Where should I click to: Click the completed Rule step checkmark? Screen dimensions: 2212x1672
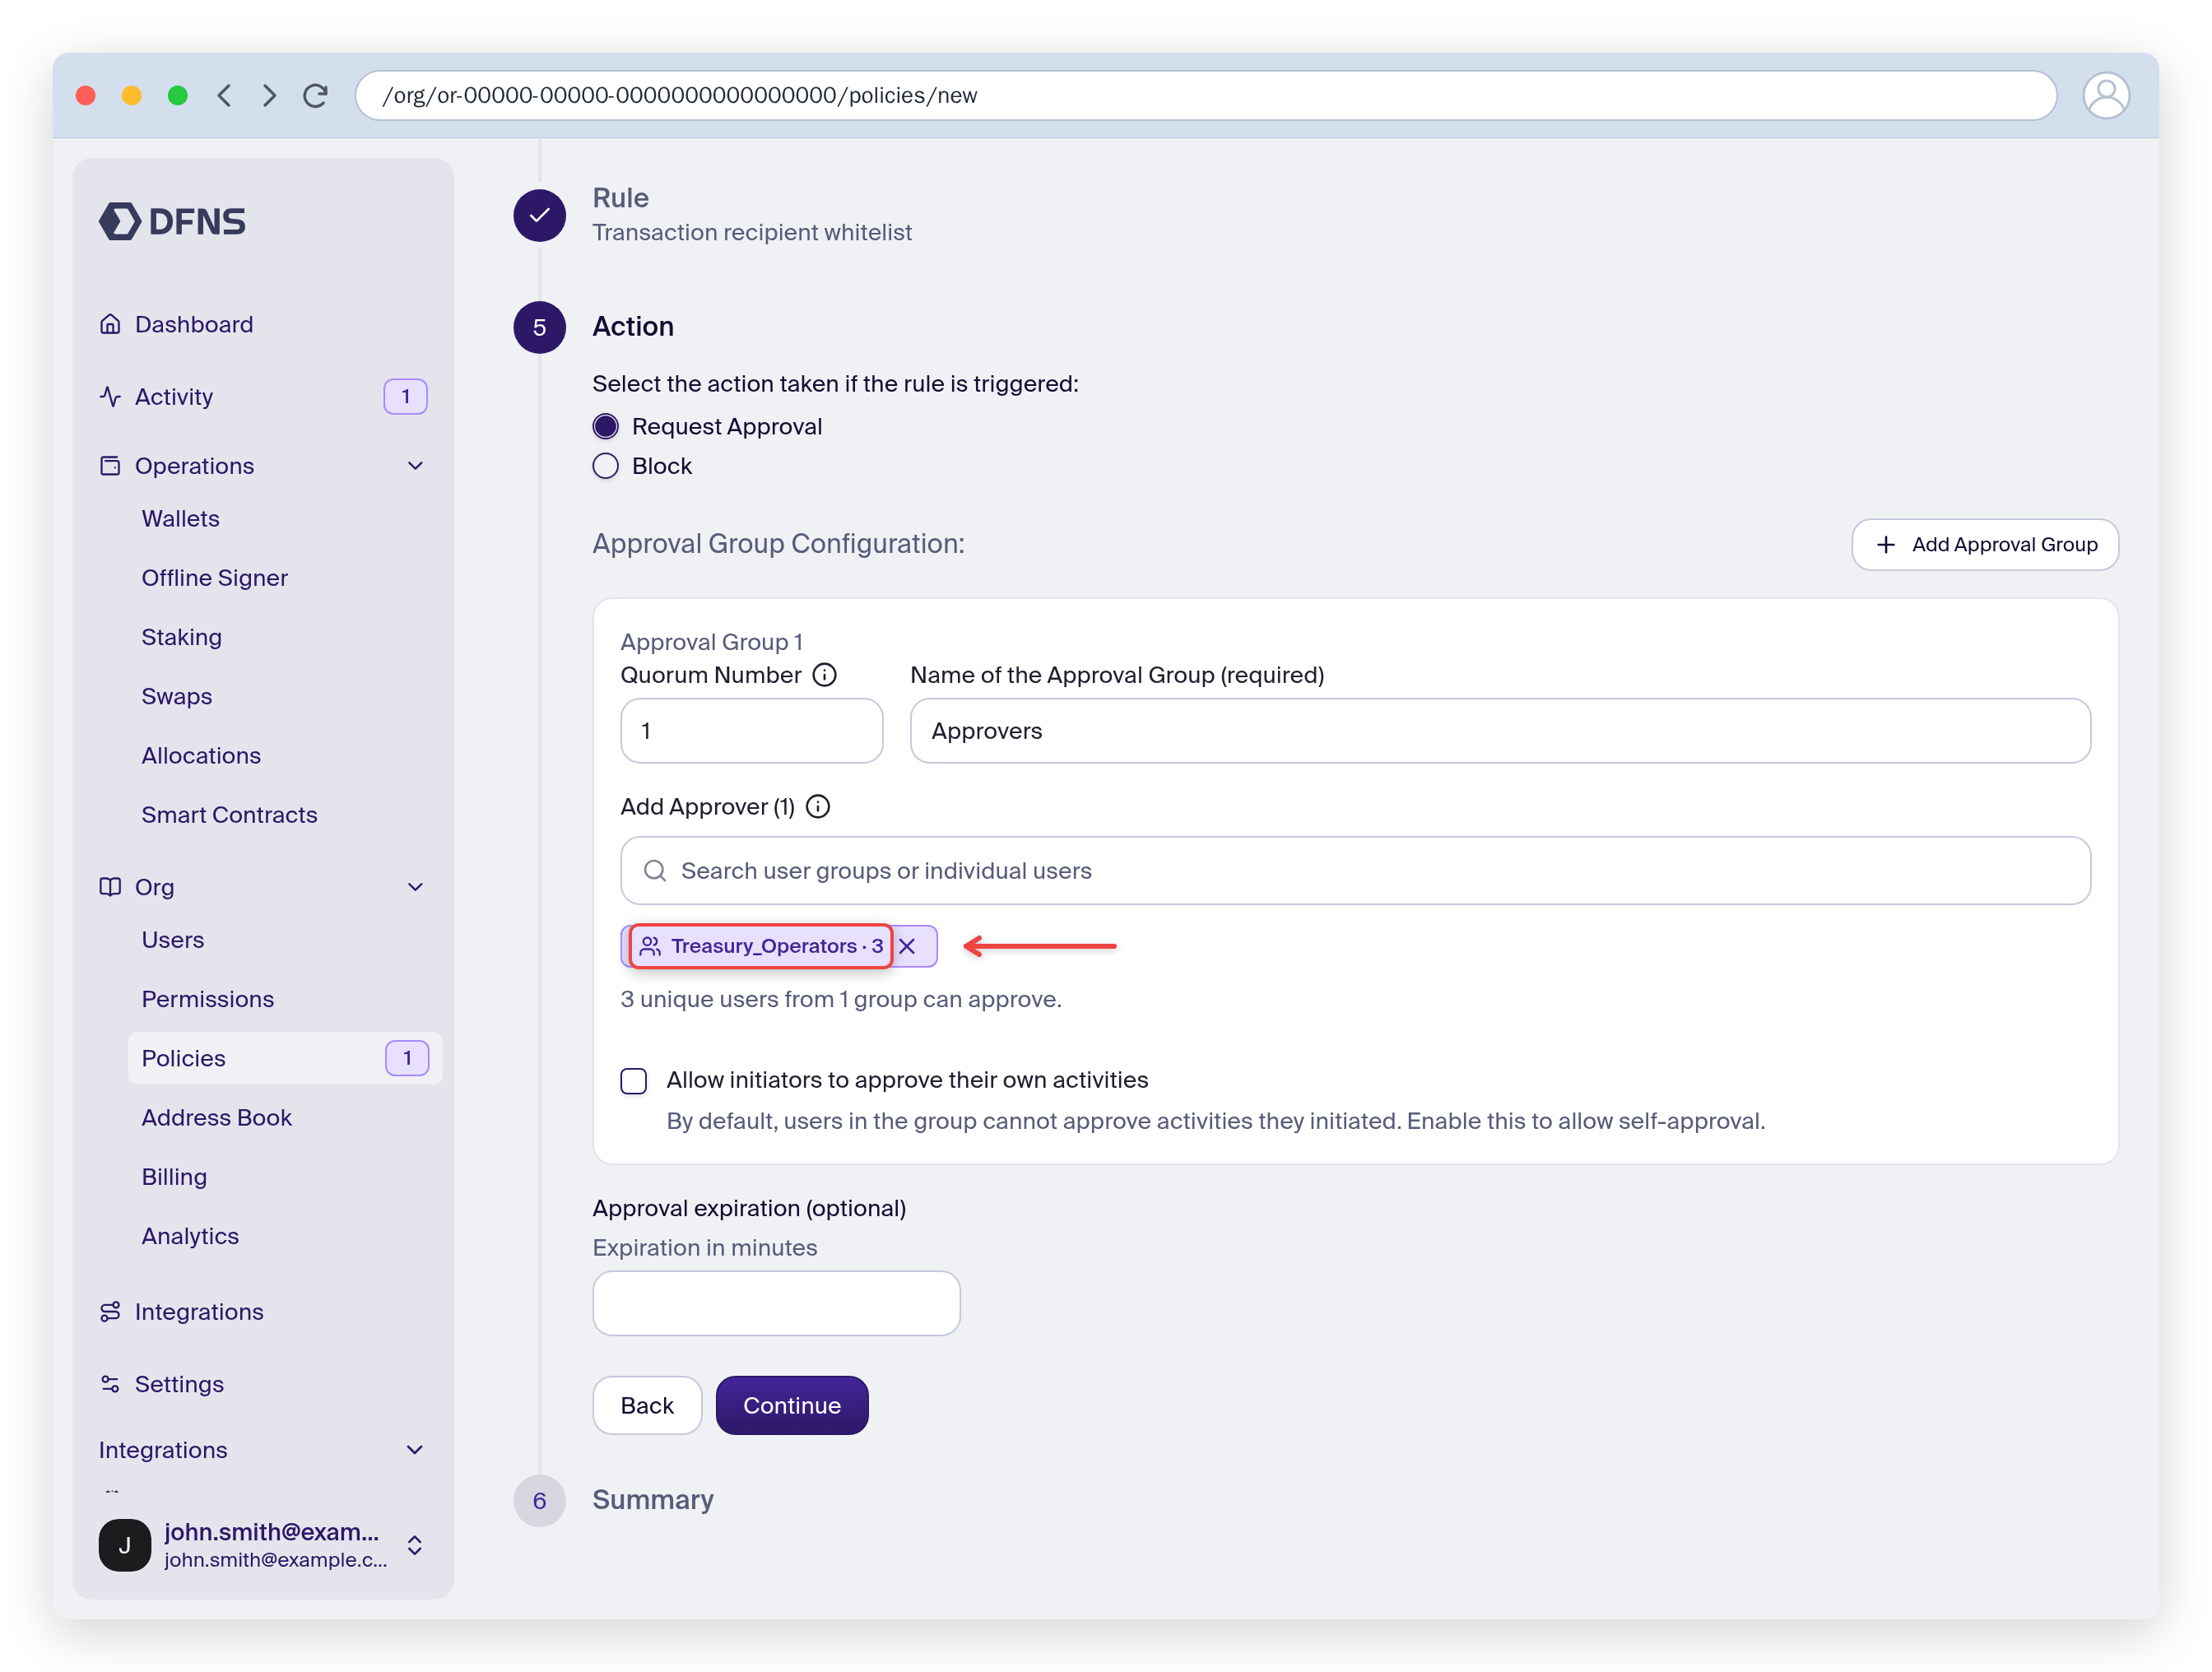[540, 215]
